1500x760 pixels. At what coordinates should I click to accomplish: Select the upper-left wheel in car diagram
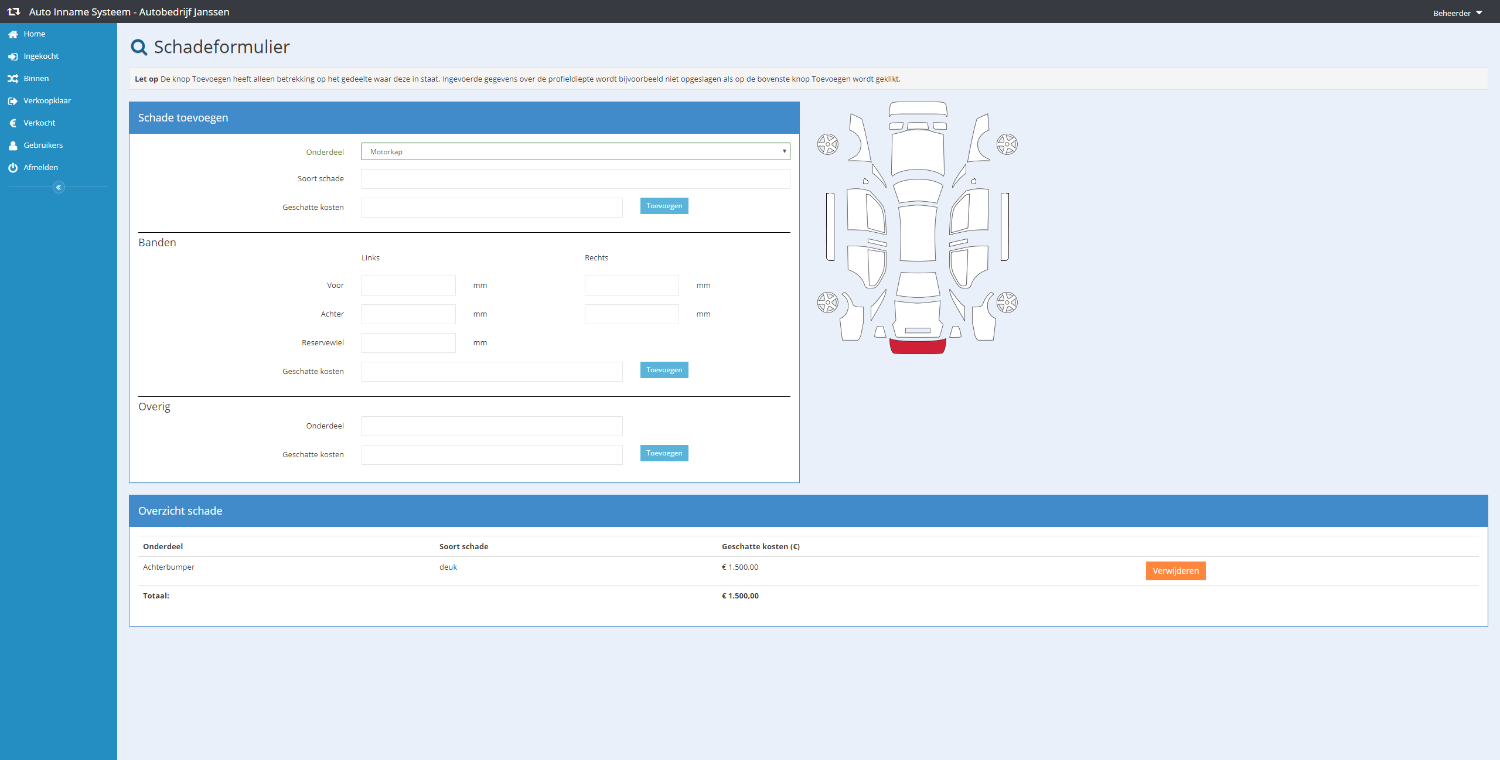click(827, 145)
